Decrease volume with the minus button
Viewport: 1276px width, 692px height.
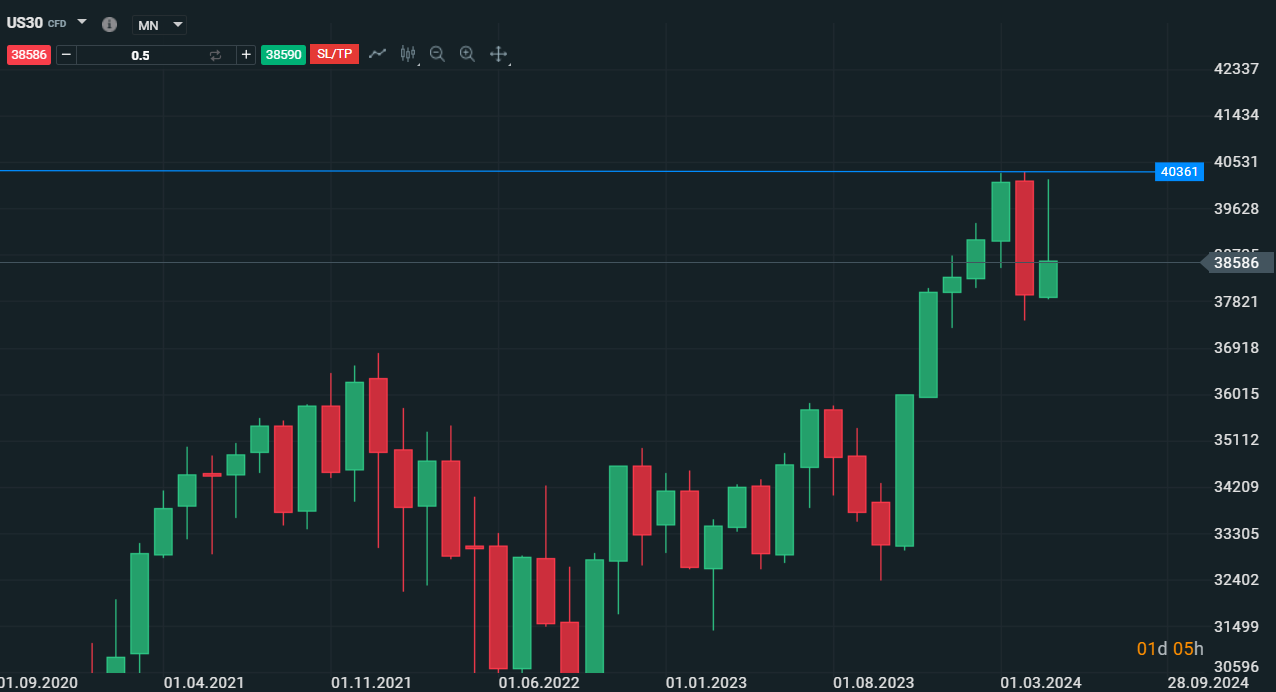click(x=66, y=55)
